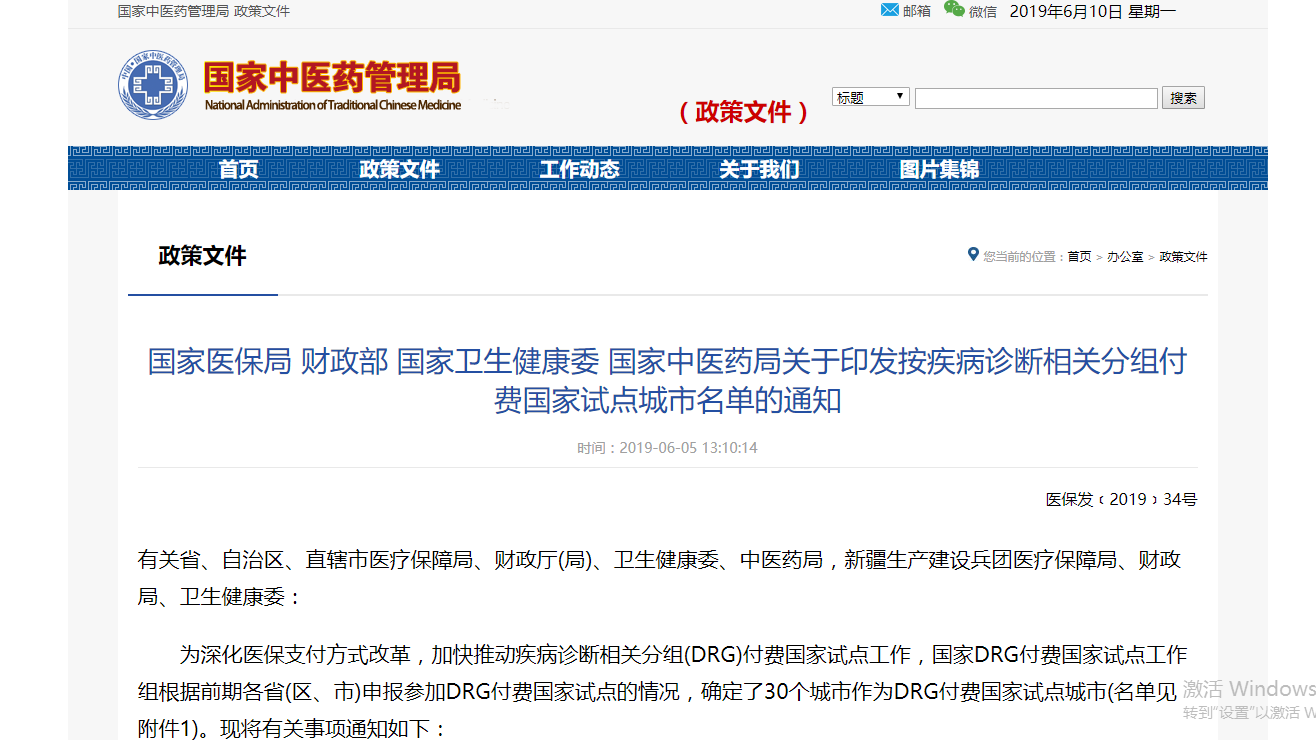Viewport: 1316px width, 740px height.
Task: Click the 国家中医药管理局 site title banner
Action: click(332, 84)
